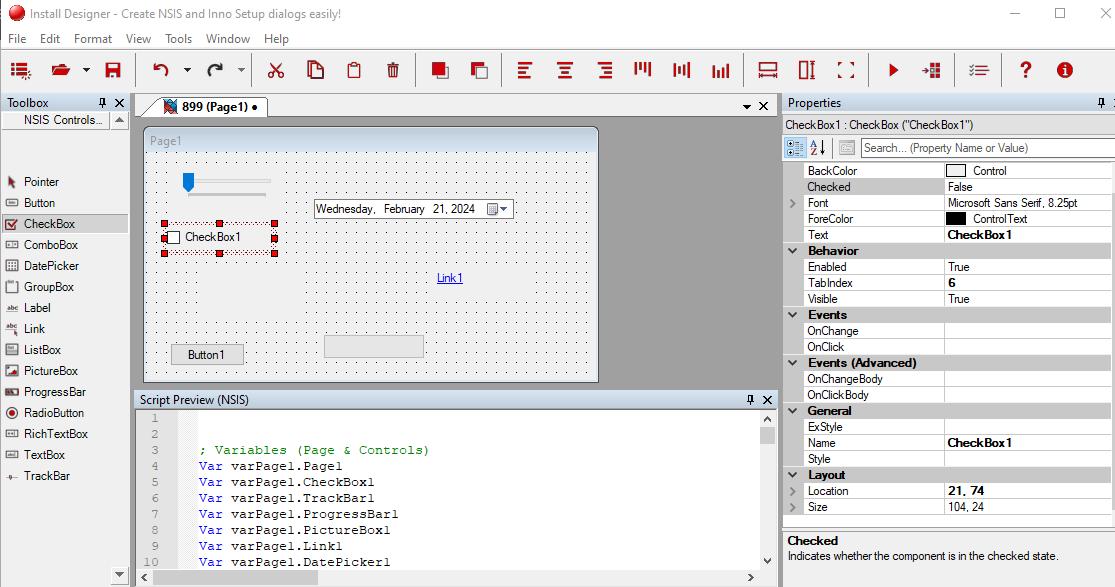This screenshot has width=1115, height=587.
Task: Click the ForeColor black color swatch
Action: click(956, 219)
